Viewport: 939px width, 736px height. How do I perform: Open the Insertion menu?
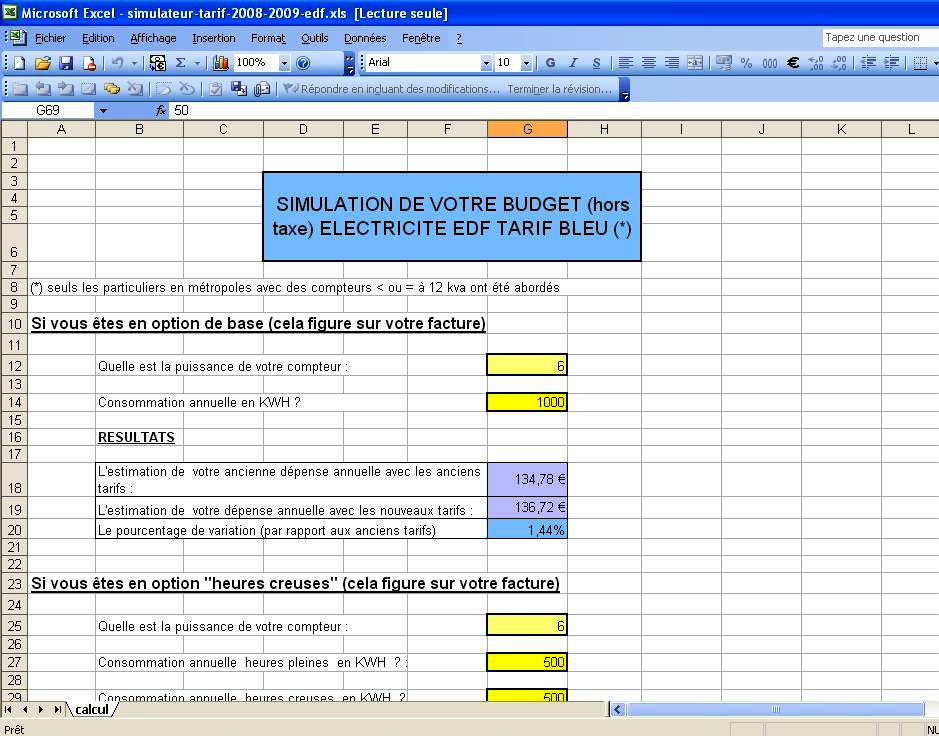pyautogui.click(x=214, y=38)
